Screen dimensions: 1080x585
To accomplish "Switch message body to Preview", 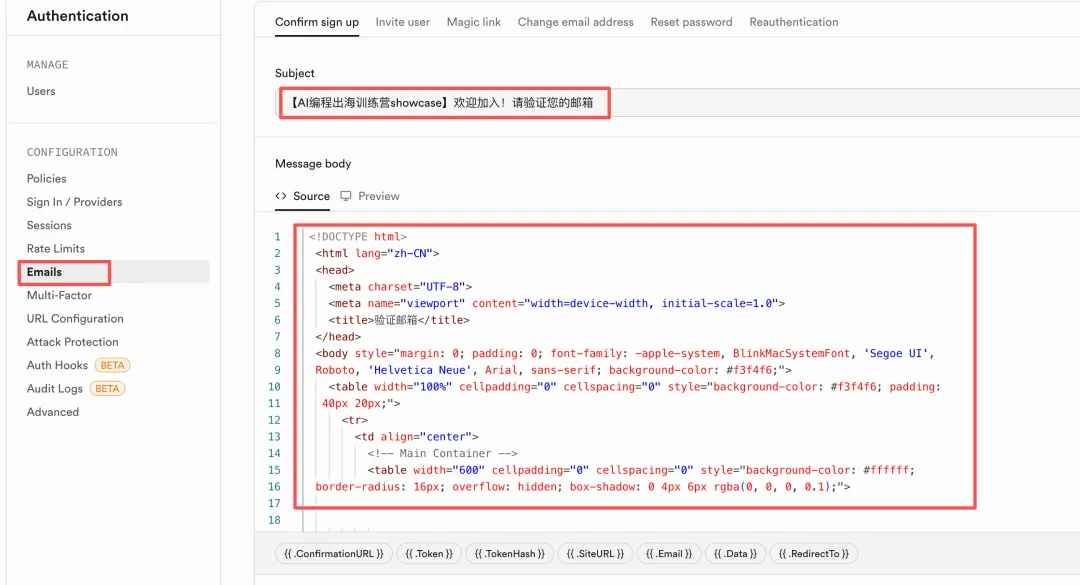I will pyautogui.click(x=370, y=196).
